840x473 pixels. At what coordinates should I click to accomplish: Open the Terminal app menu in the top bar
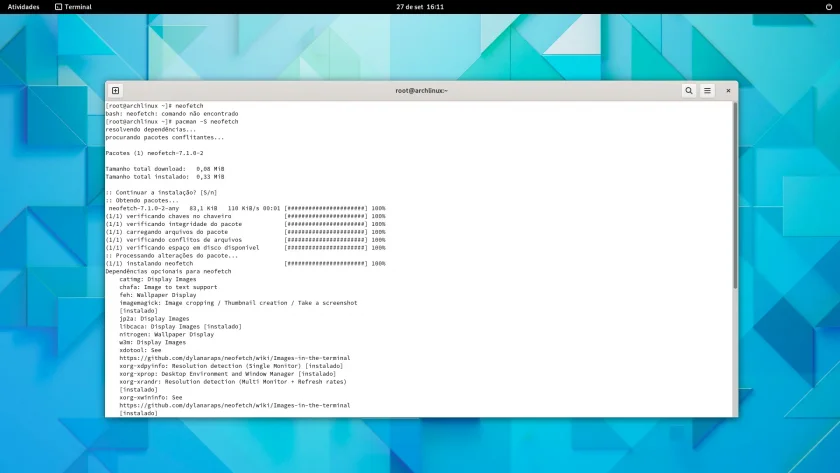point(73,7)
